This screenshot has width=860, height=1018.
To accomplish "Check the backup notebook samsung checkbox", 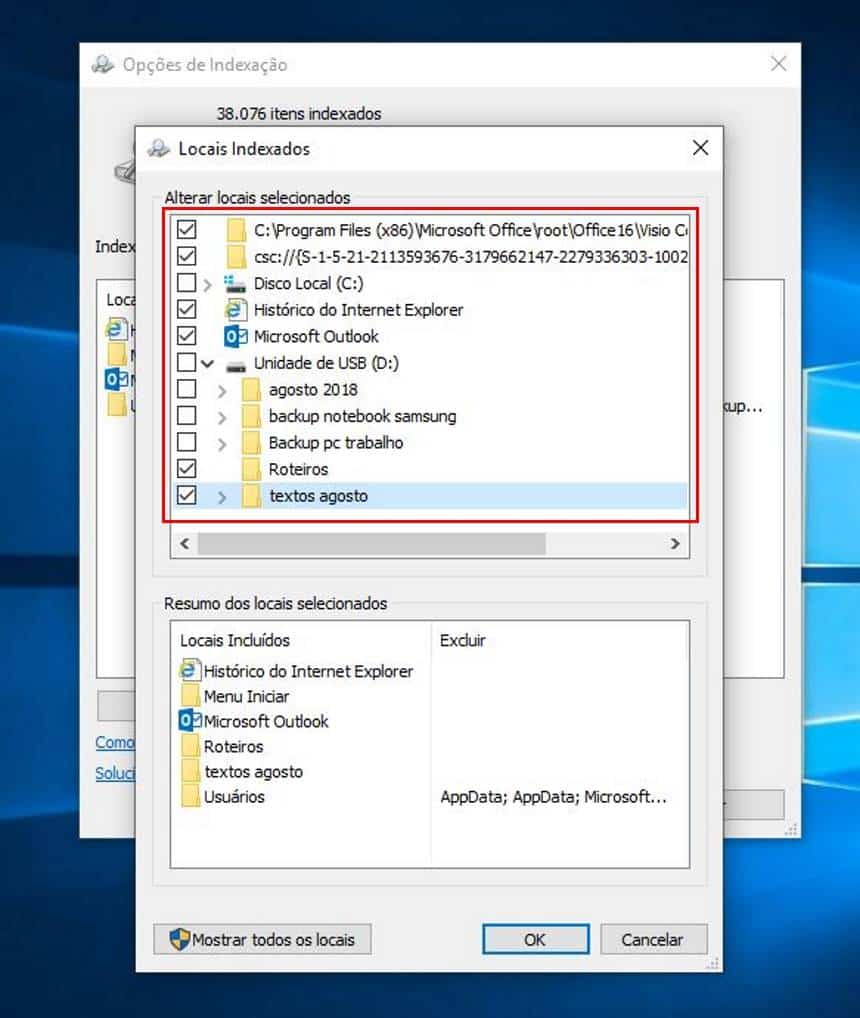I will pyautogui.click(x=186, y=416).
